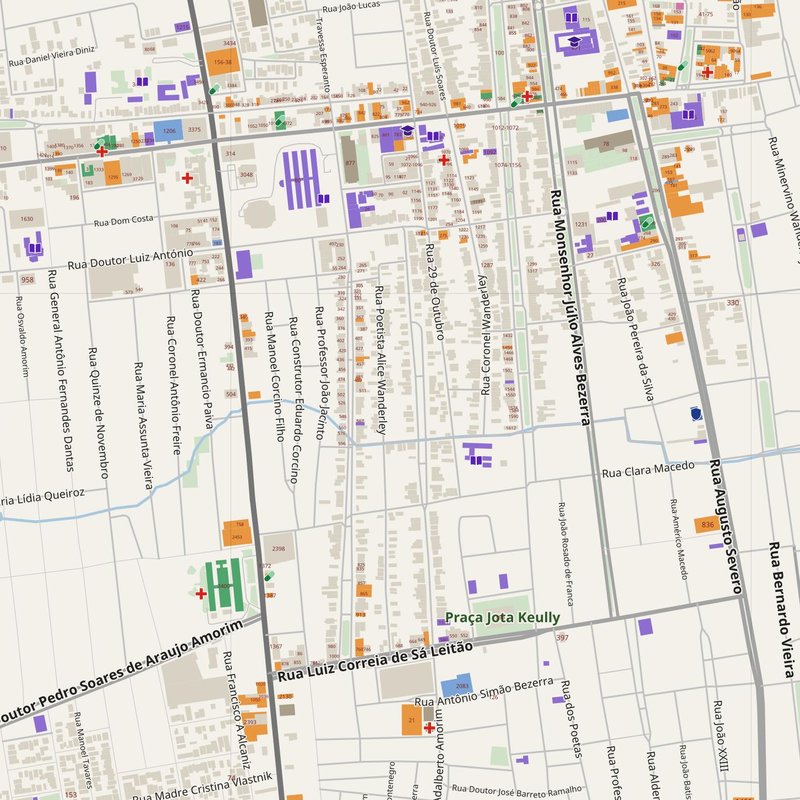800x800 pixels.
Task: Click the Rua Osvaldo Amorim label
Action: (22, 336)
